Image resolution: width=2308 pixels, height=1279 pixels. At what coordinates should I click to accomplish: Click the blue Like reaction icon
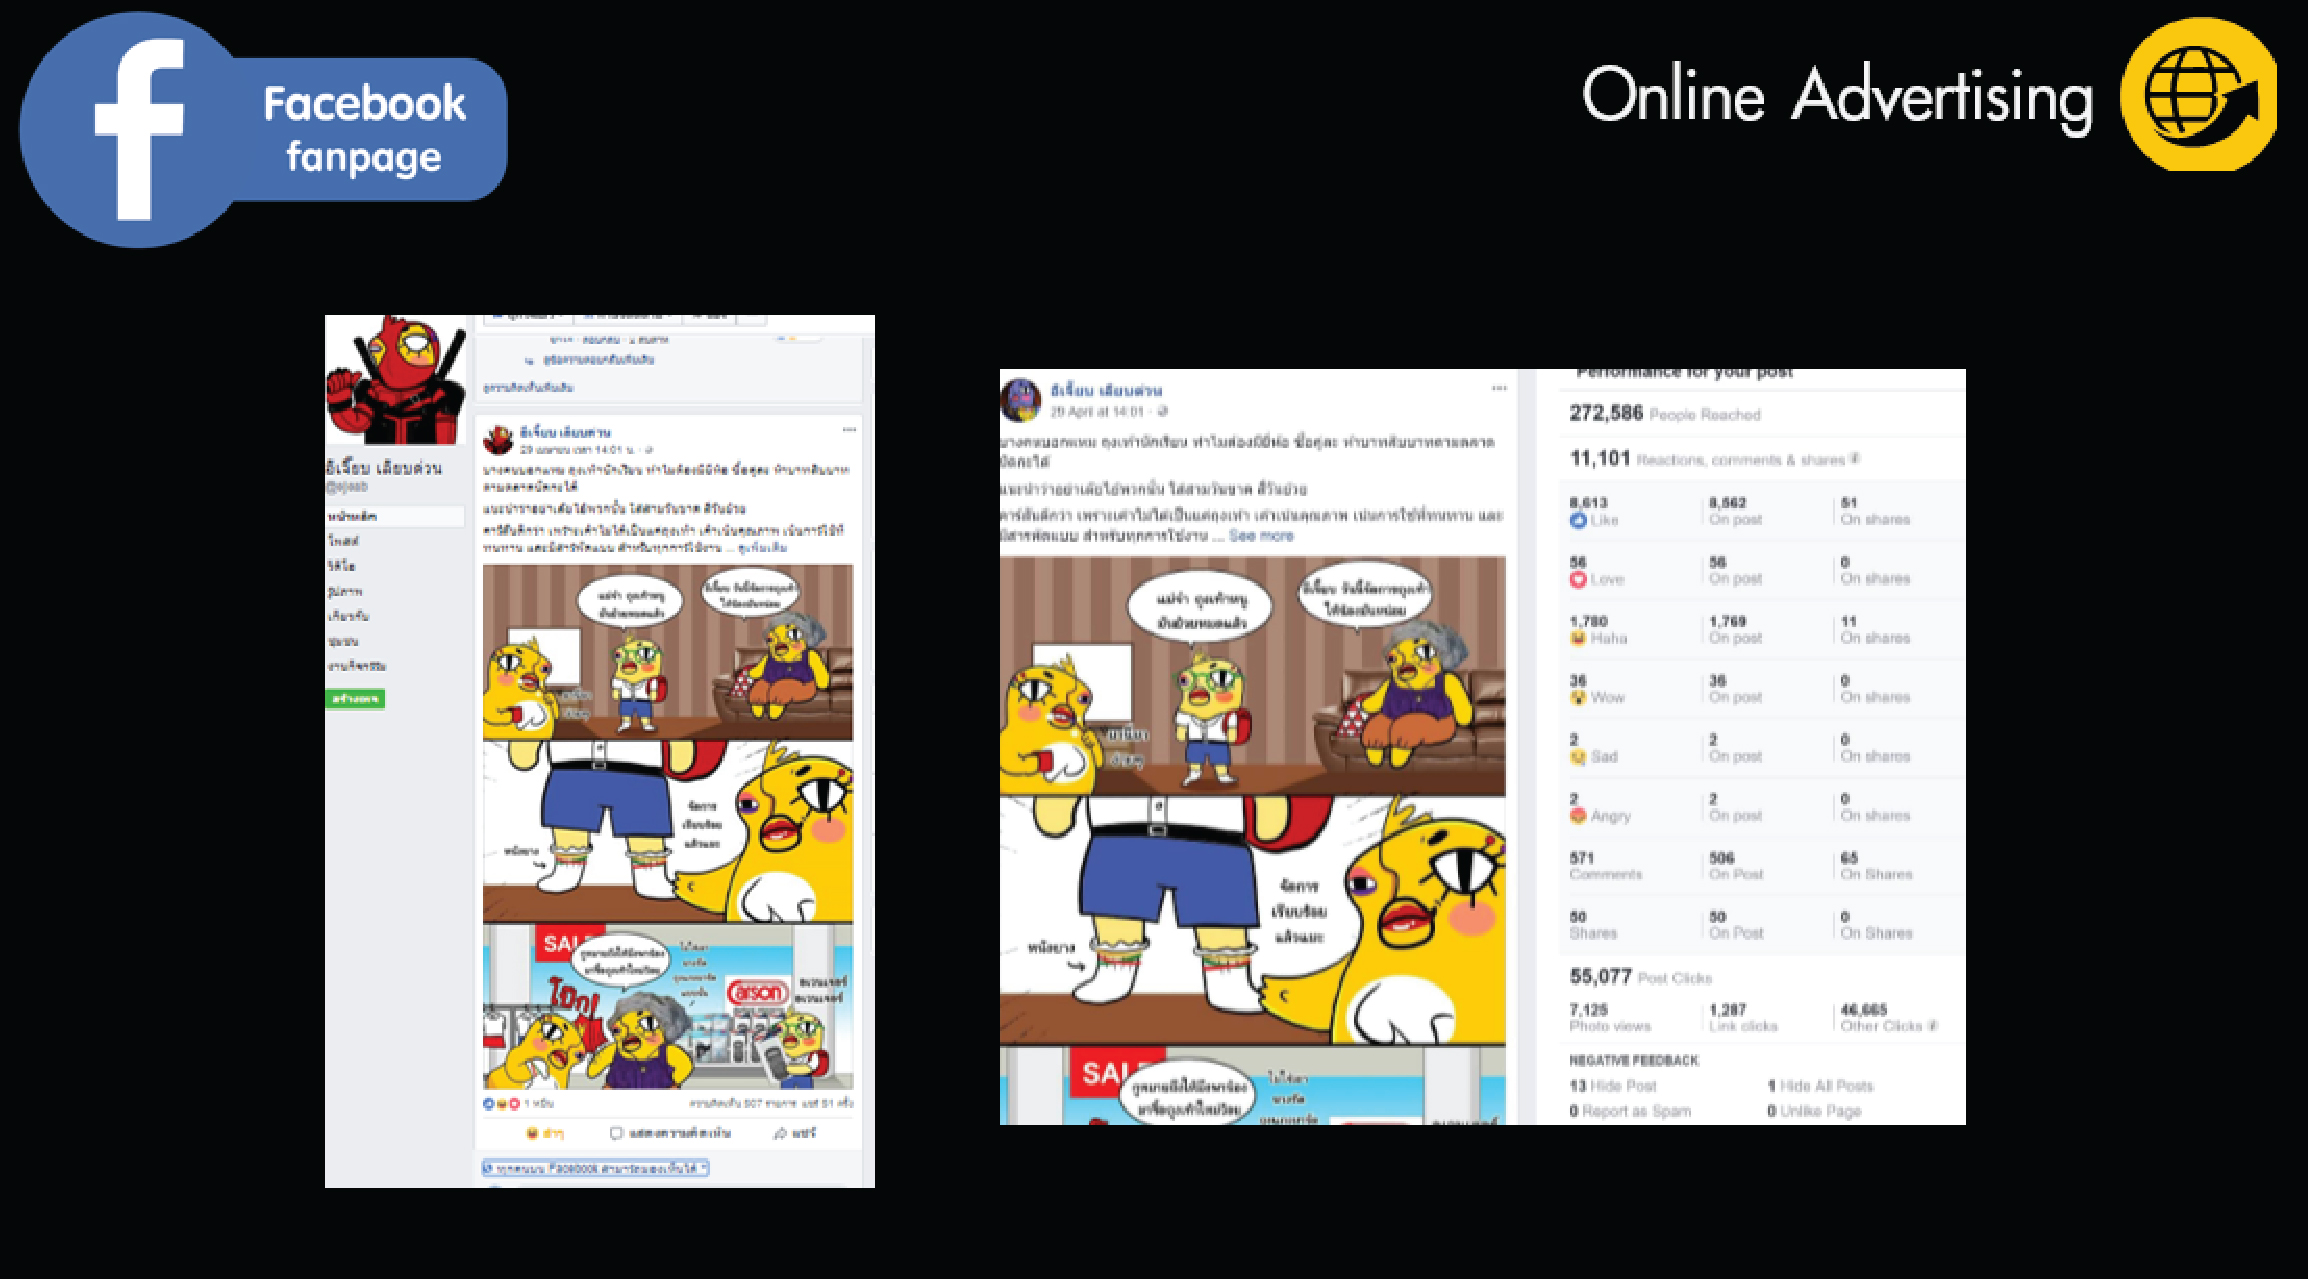click(x=1578, y=520)
